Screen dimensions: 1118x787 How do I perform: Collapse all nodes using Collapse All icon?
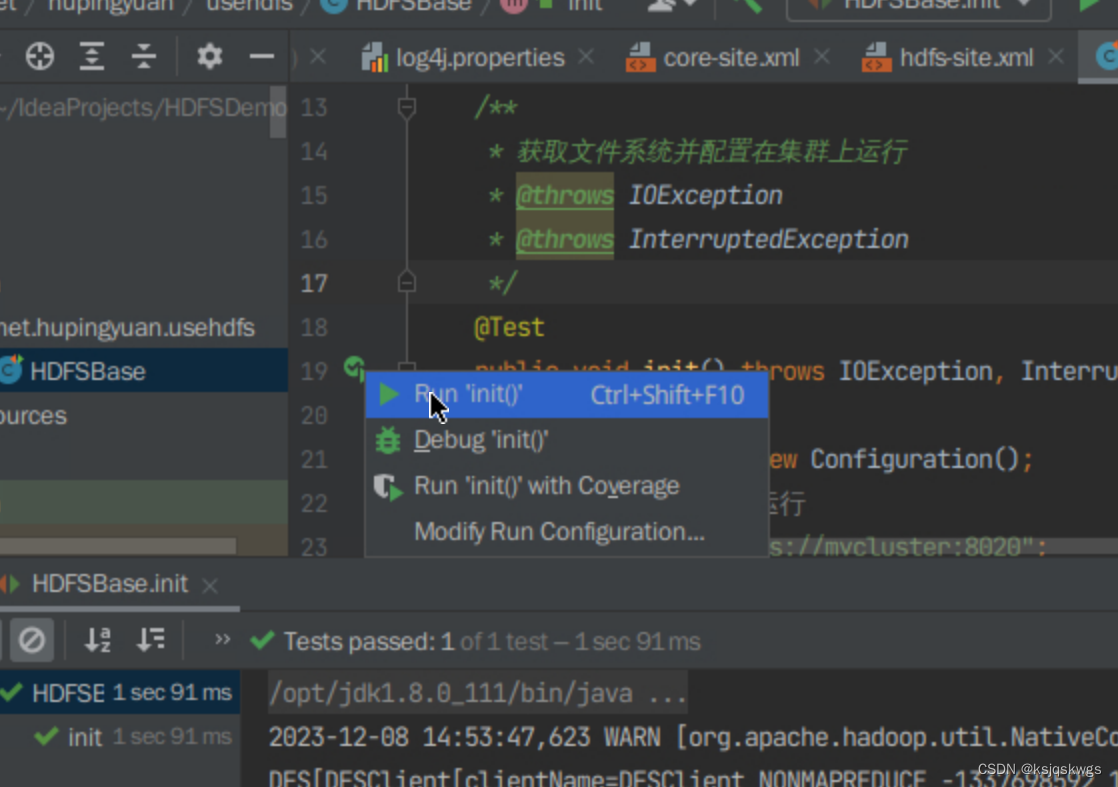[144, 56]
